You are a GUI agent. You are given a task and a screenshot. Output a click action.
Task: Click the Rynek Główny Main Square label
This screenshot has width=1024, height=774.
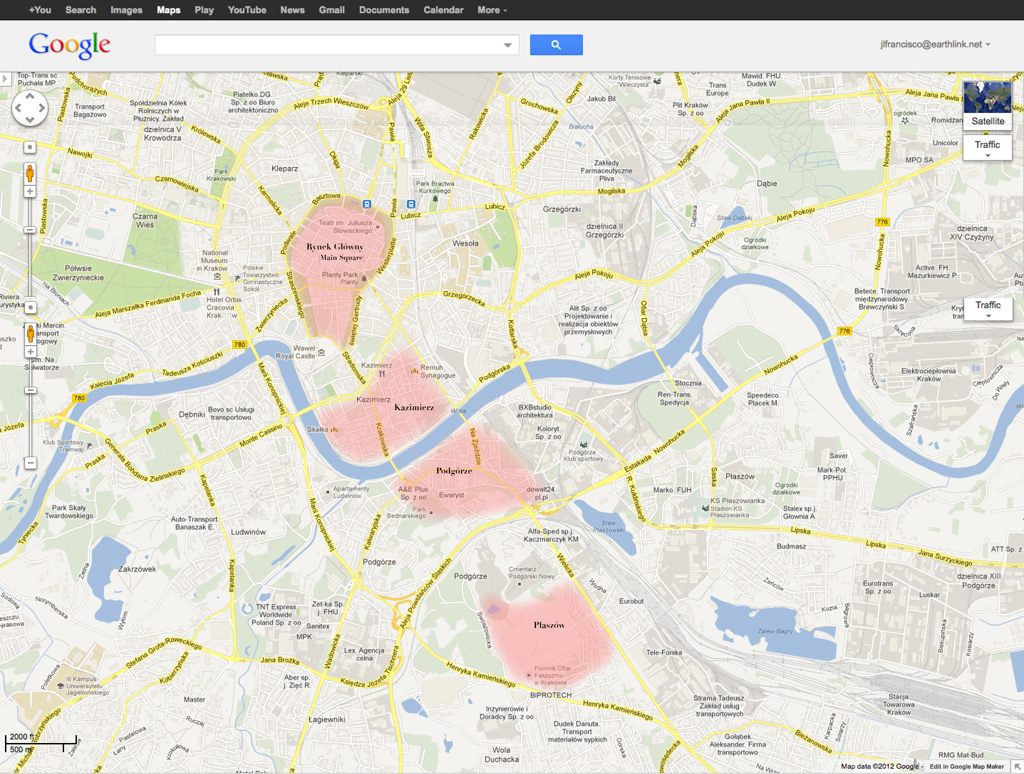pos(334,251)
